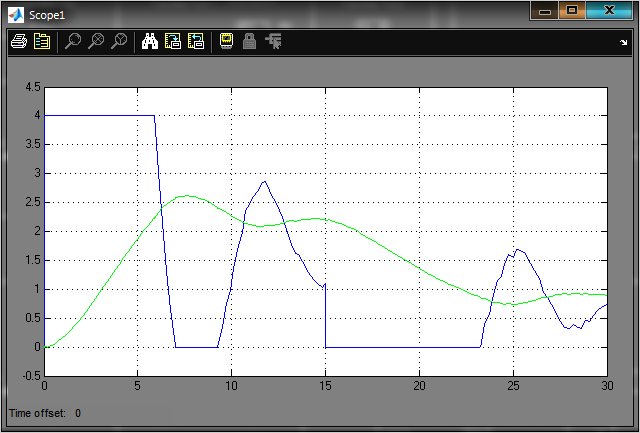Click the Print icon in the Scope toolbar
Viewport: 640px width, 433px height.
(19, 41)
